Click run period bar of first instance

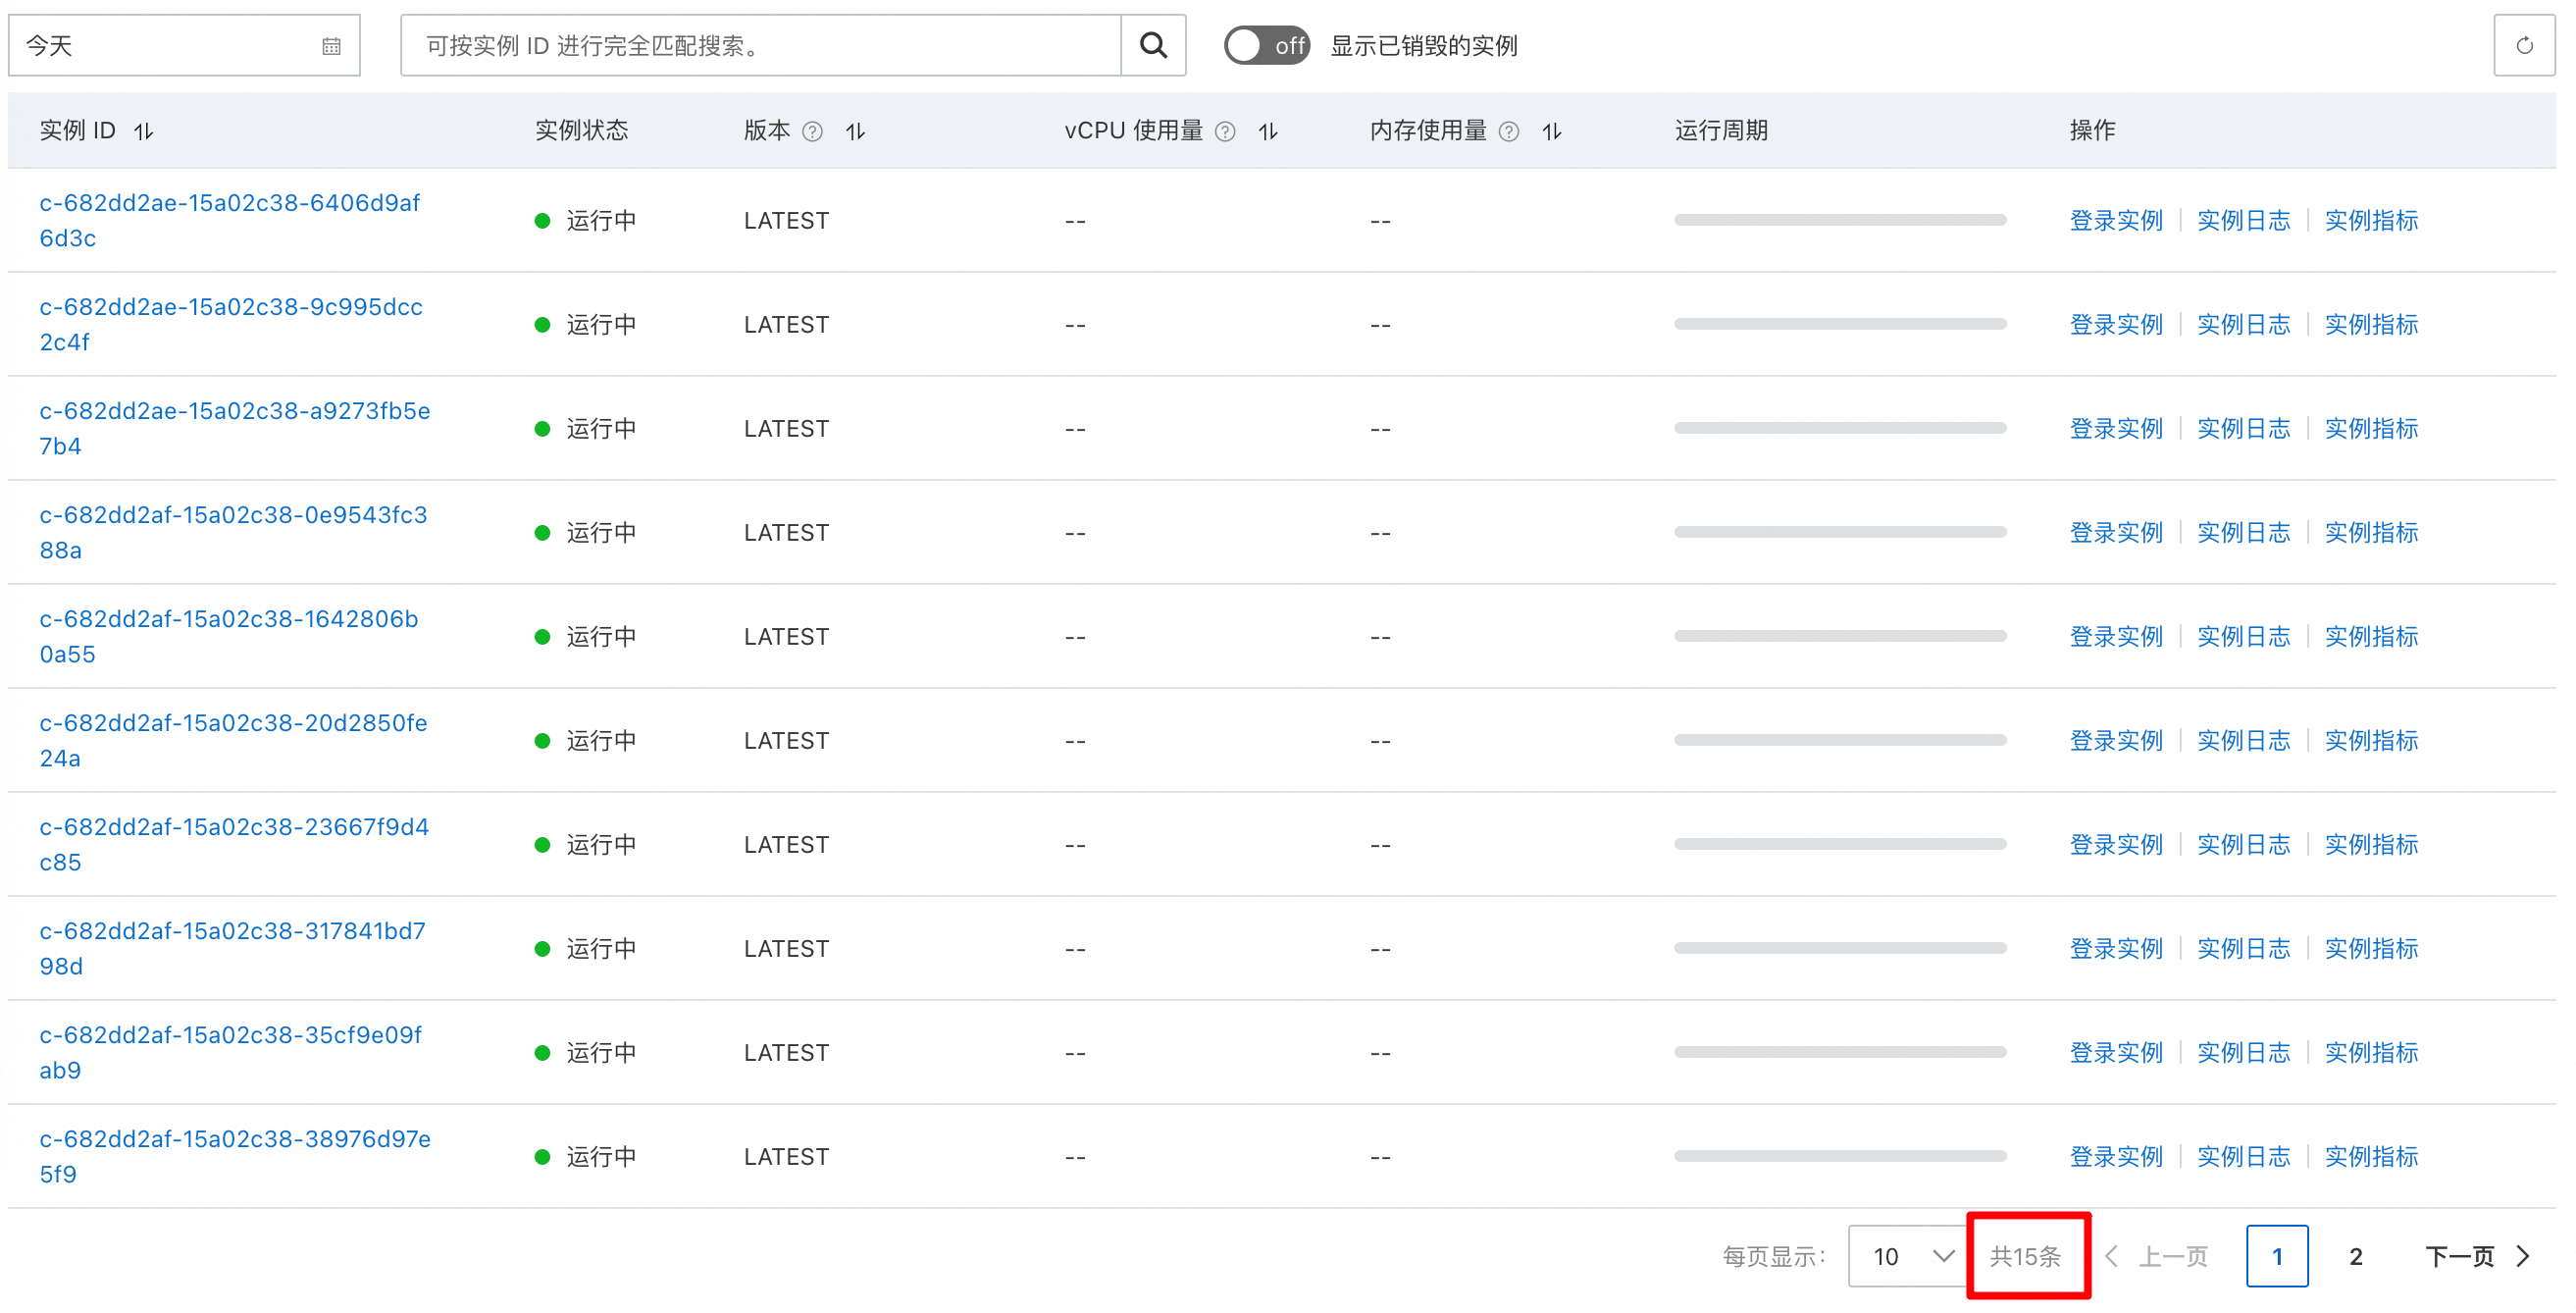pos(1839,220)
